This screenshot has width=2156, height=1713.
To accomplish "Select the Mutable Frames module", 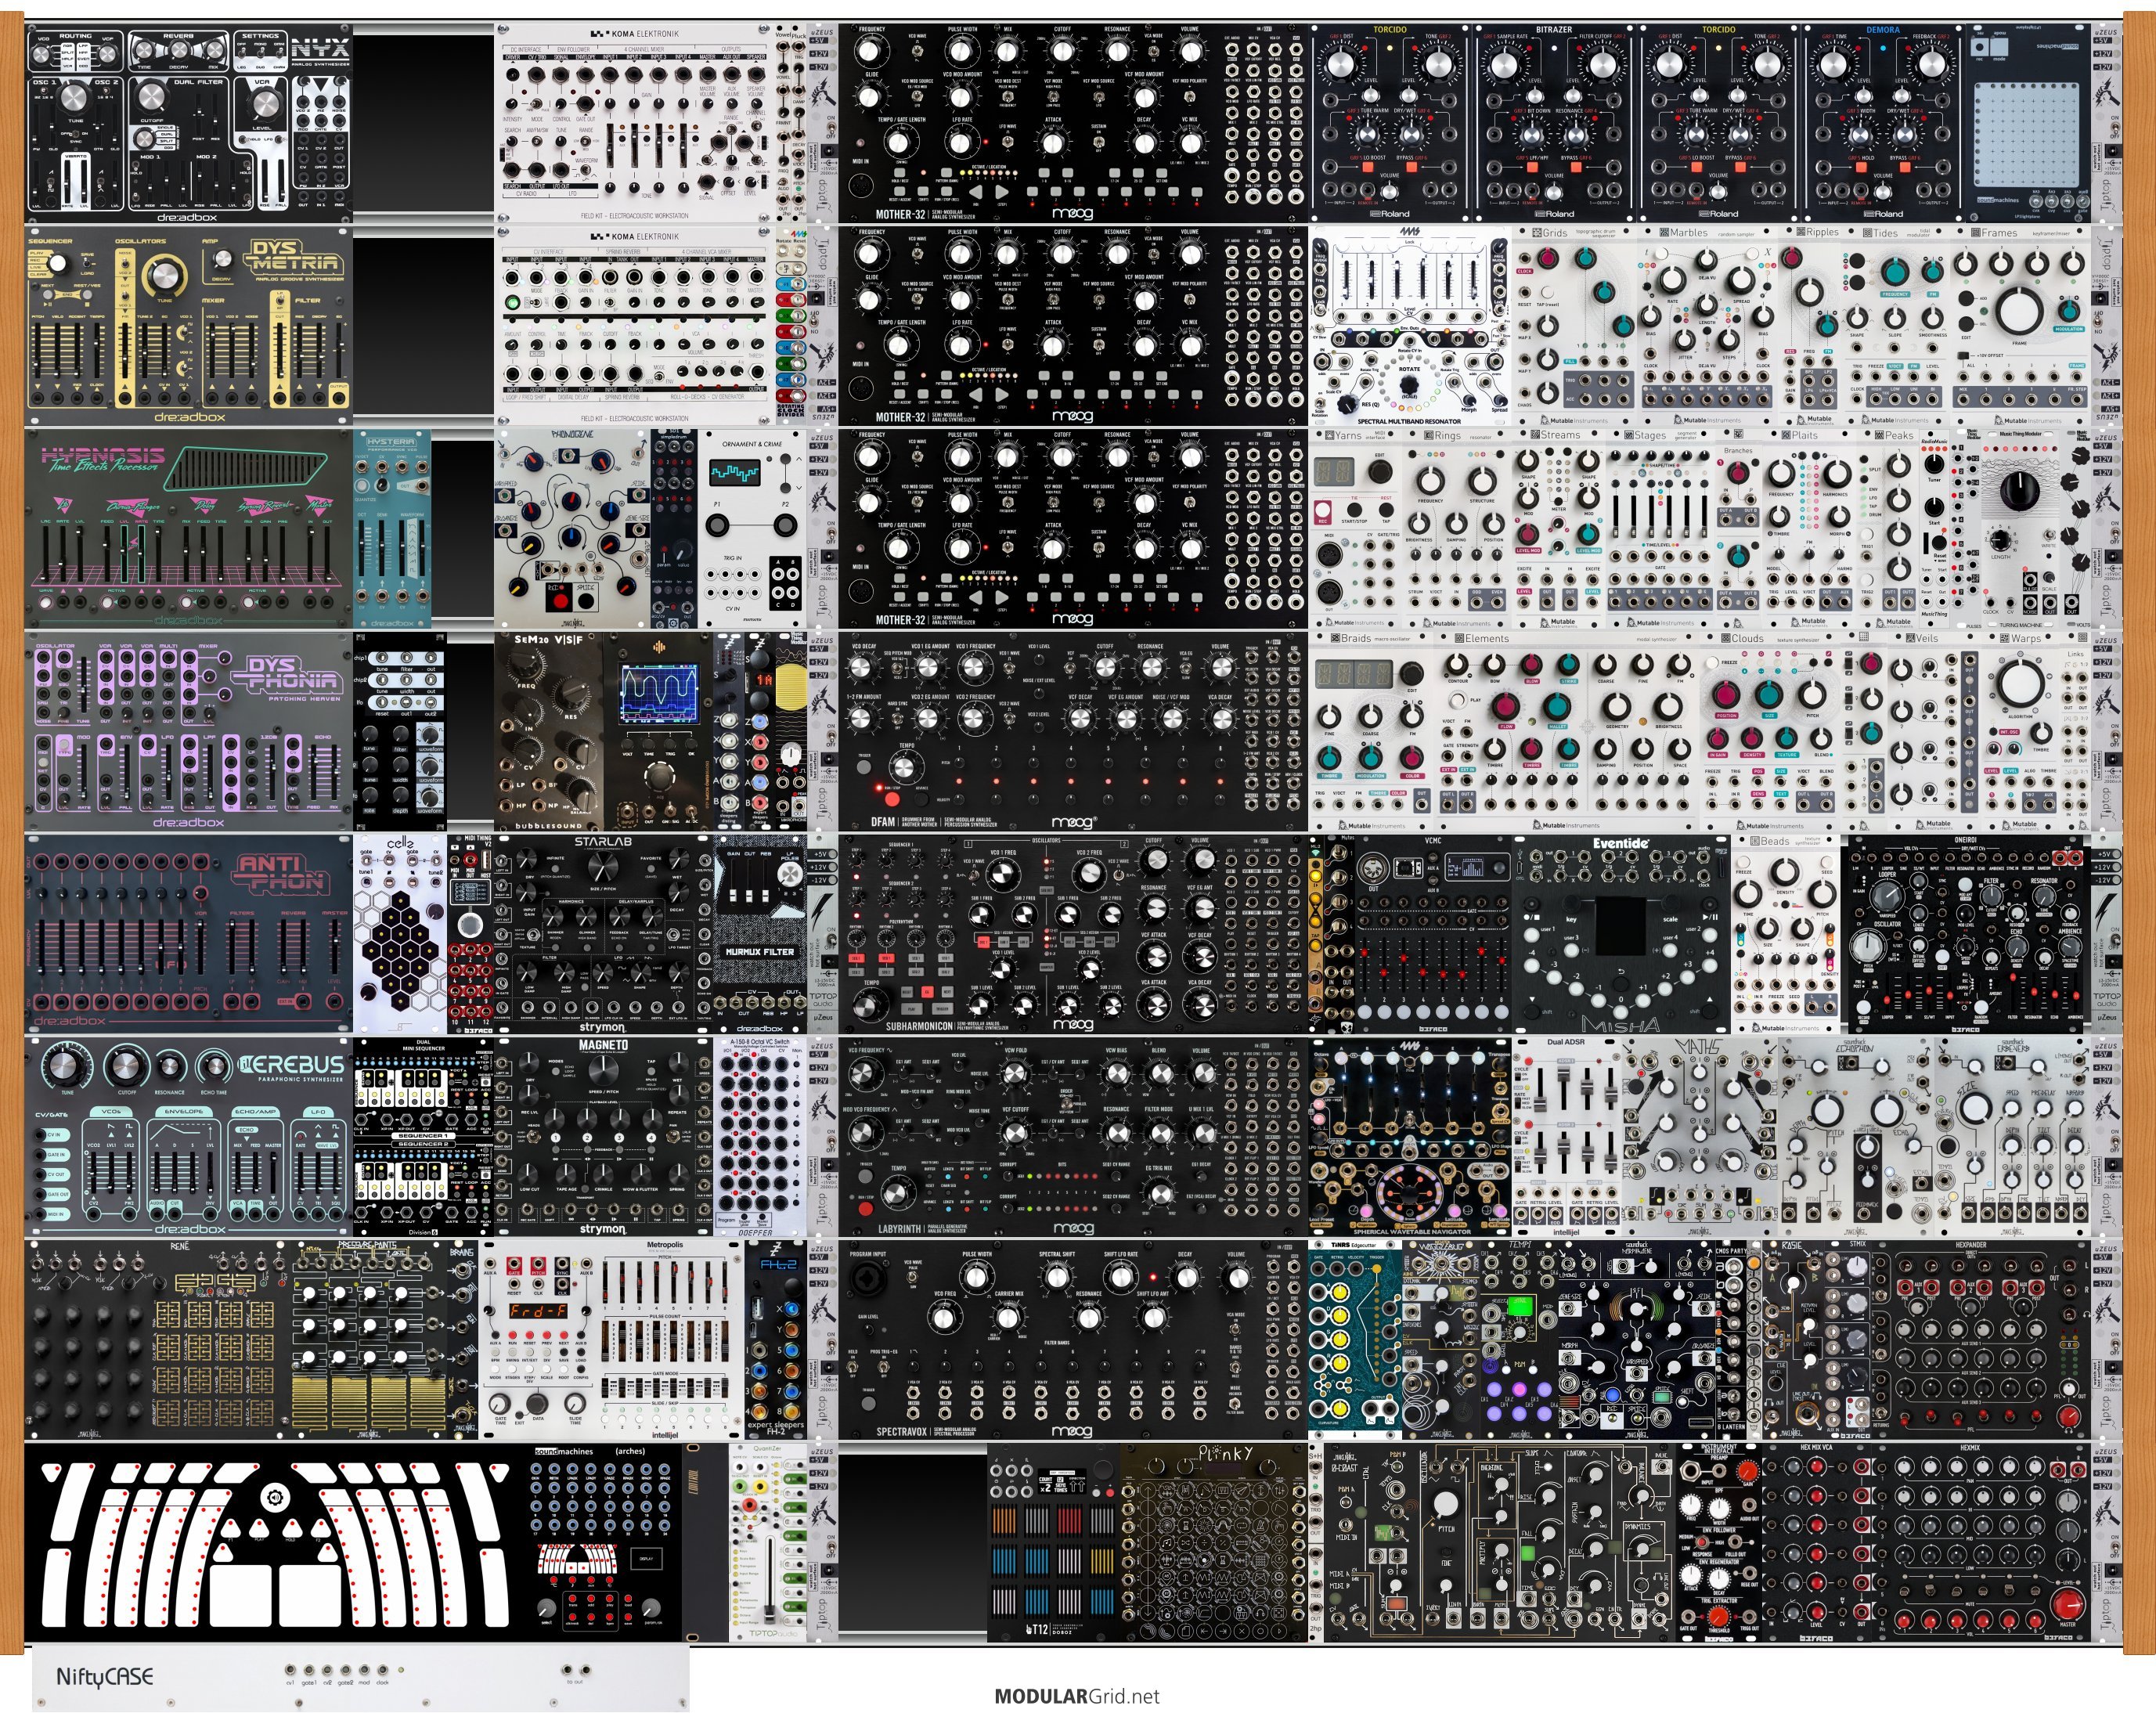I will (x=2018, y=325).
